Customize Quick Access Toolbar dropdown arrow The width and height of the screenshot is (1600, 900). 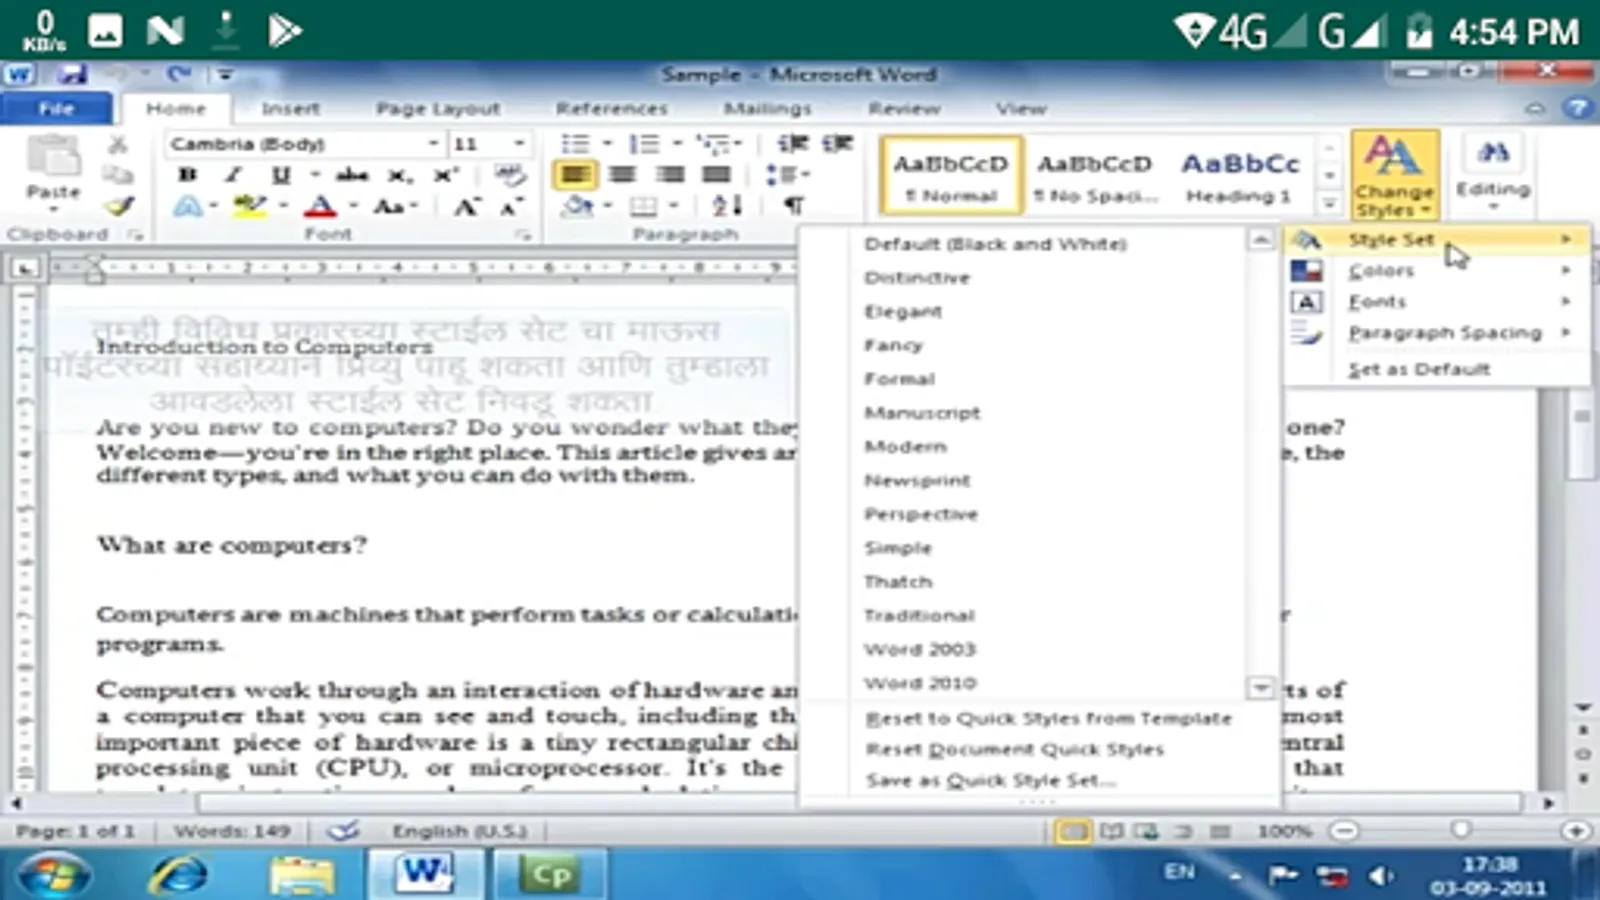pyautogui.click(x=226, y=74)
